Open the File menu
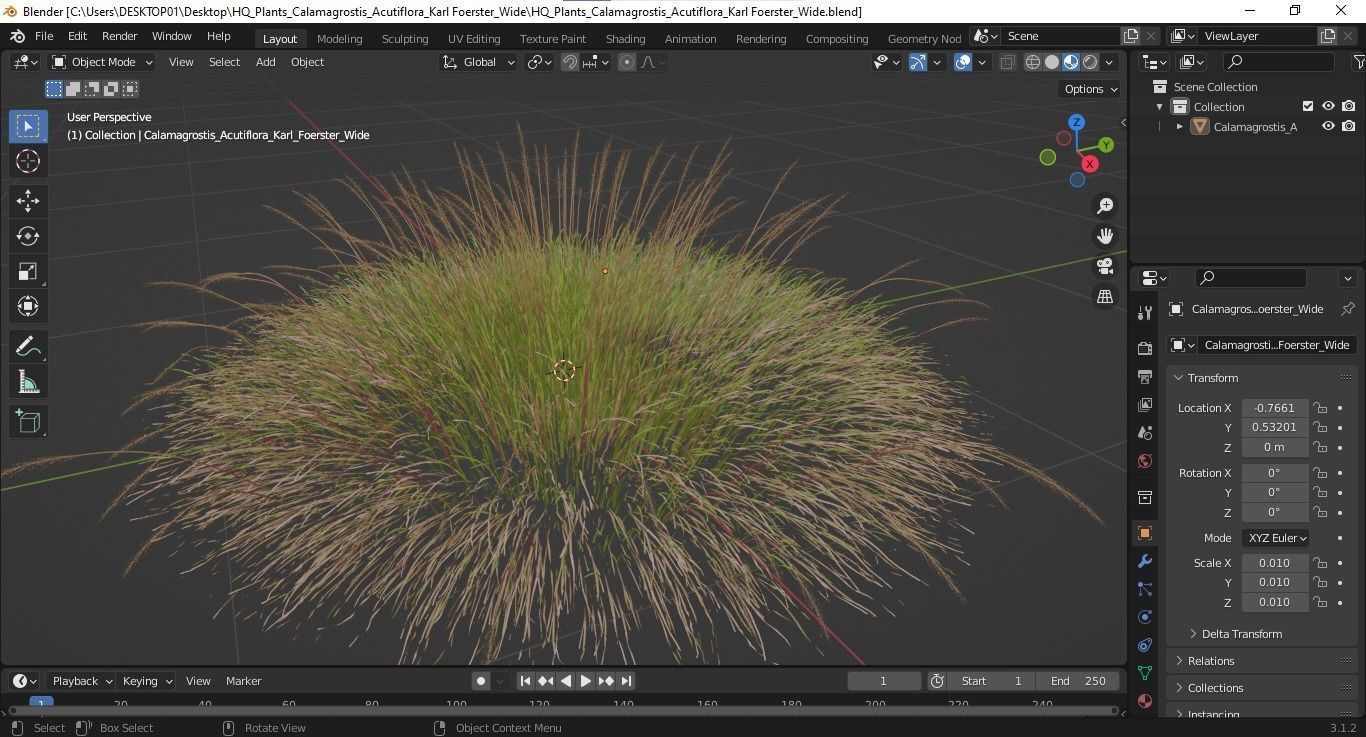 [44, 36]
